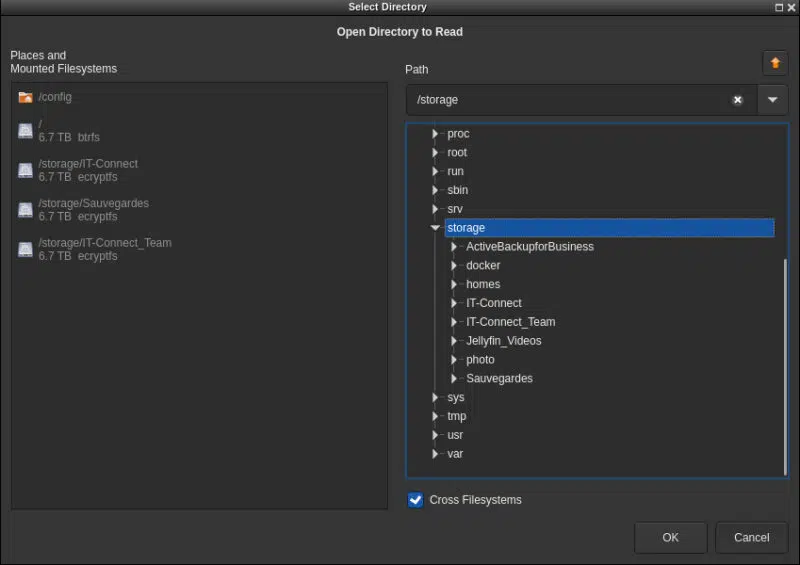The width and height of the screenshot is (800, 565).
Task: Select /storage/IT-Connect_Team mounted filesystem entry
Action: (105, 250)
